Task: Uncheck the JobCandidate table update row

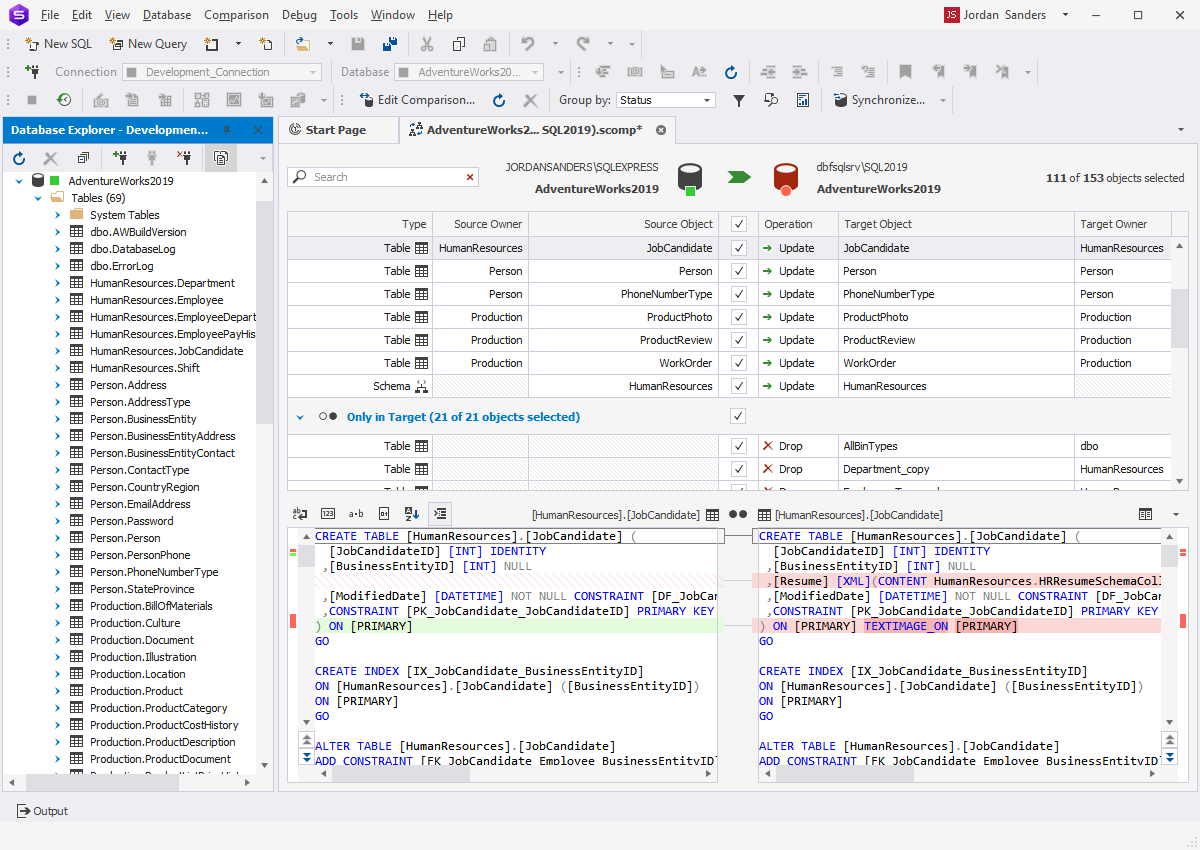Action: (x=738, y=247)
